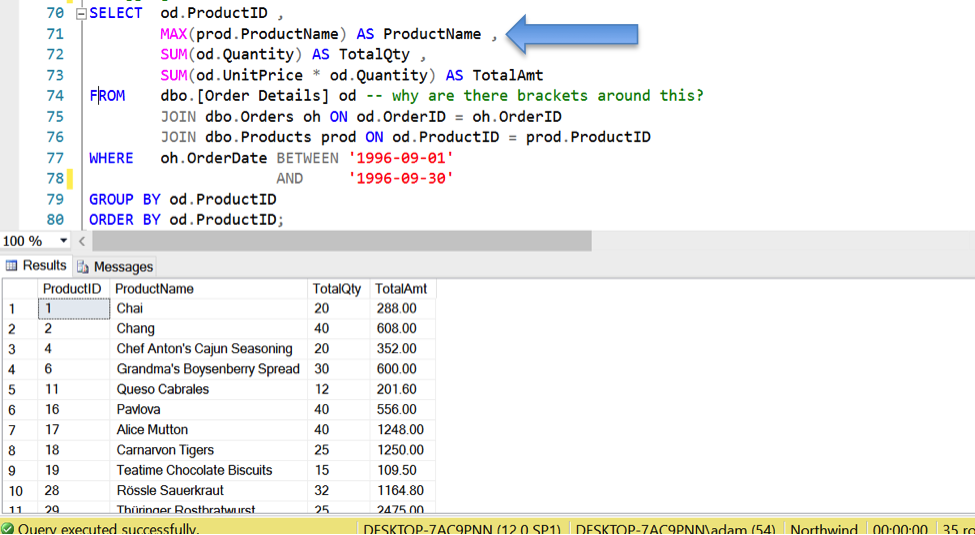
Task: Select the Queso Cabrales cell
Action: [208, 389]
